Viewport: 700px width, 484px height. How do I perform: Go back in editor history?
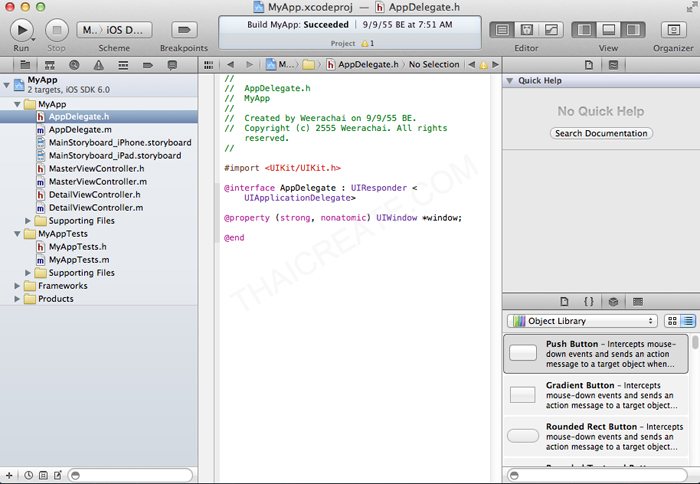pos(230,65)
